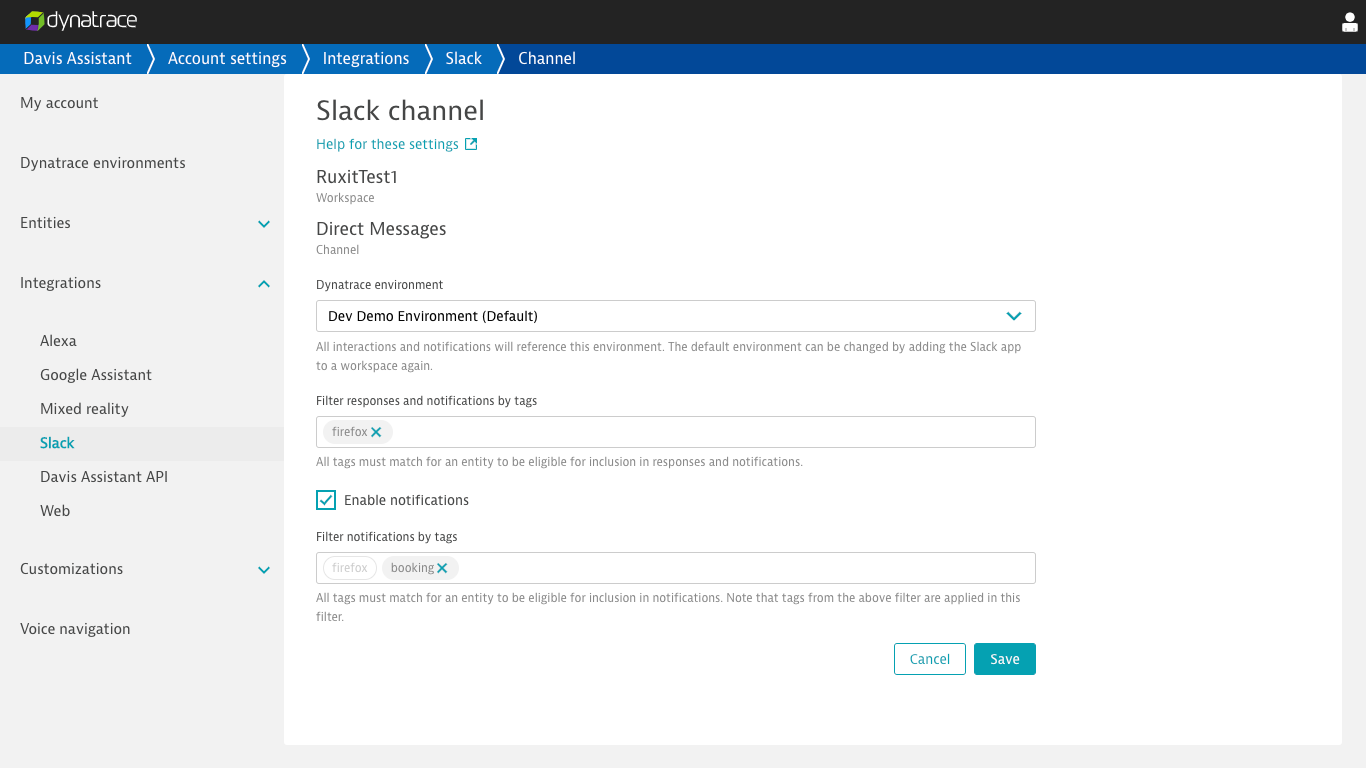Expand the Entities sidebar section
Viewport: 1366px width, 768px height.
(x=264, y=223)
